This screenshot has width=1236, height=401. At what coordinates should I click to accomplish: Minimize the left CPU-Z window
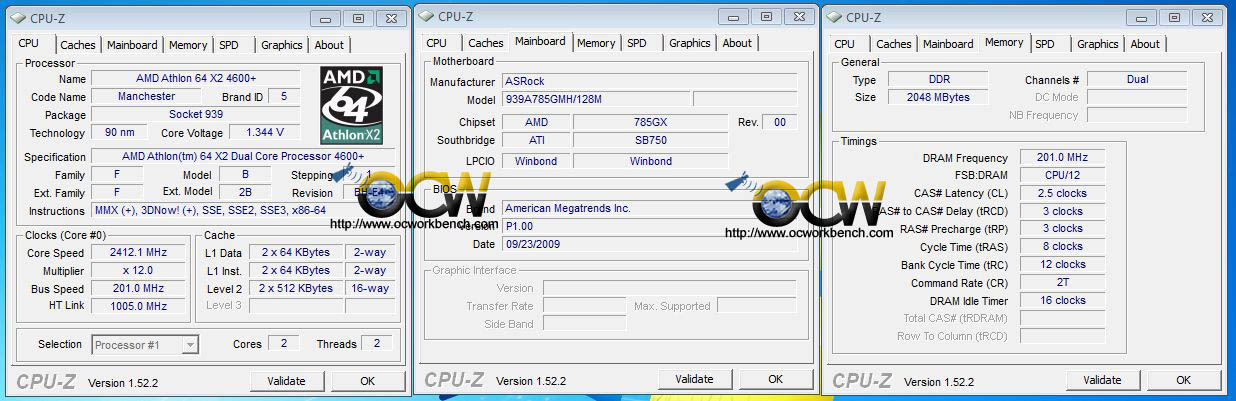tap(325, 18)
